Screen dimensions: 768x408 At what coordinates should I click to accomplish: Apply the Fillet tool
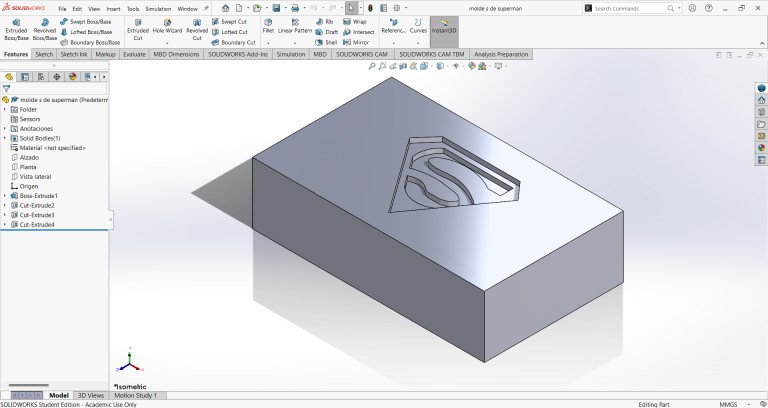(x=268, y=27)
